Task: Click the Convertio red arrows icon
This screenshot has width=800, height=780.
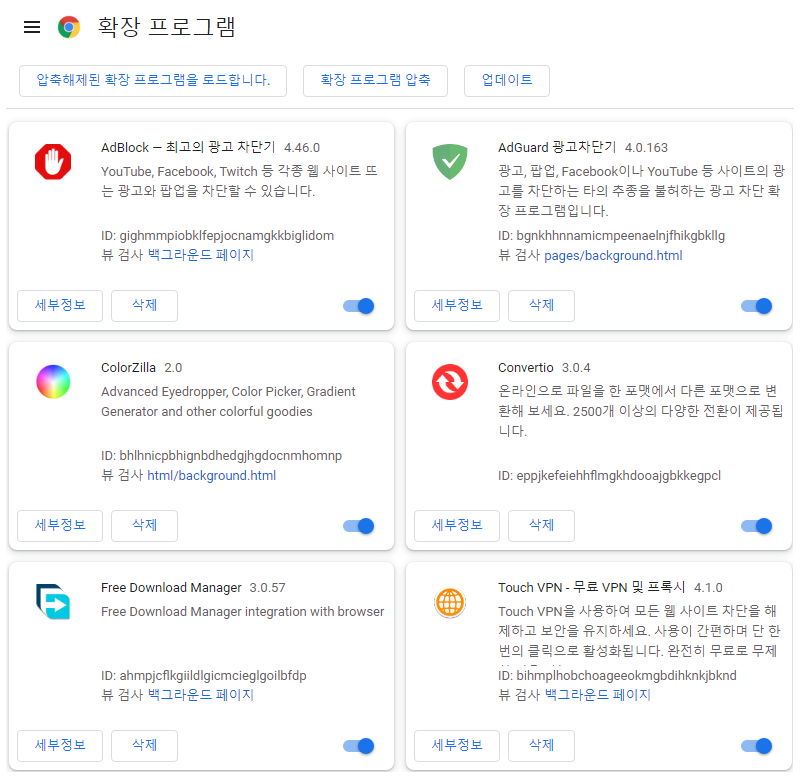Action: coord(450,382)
